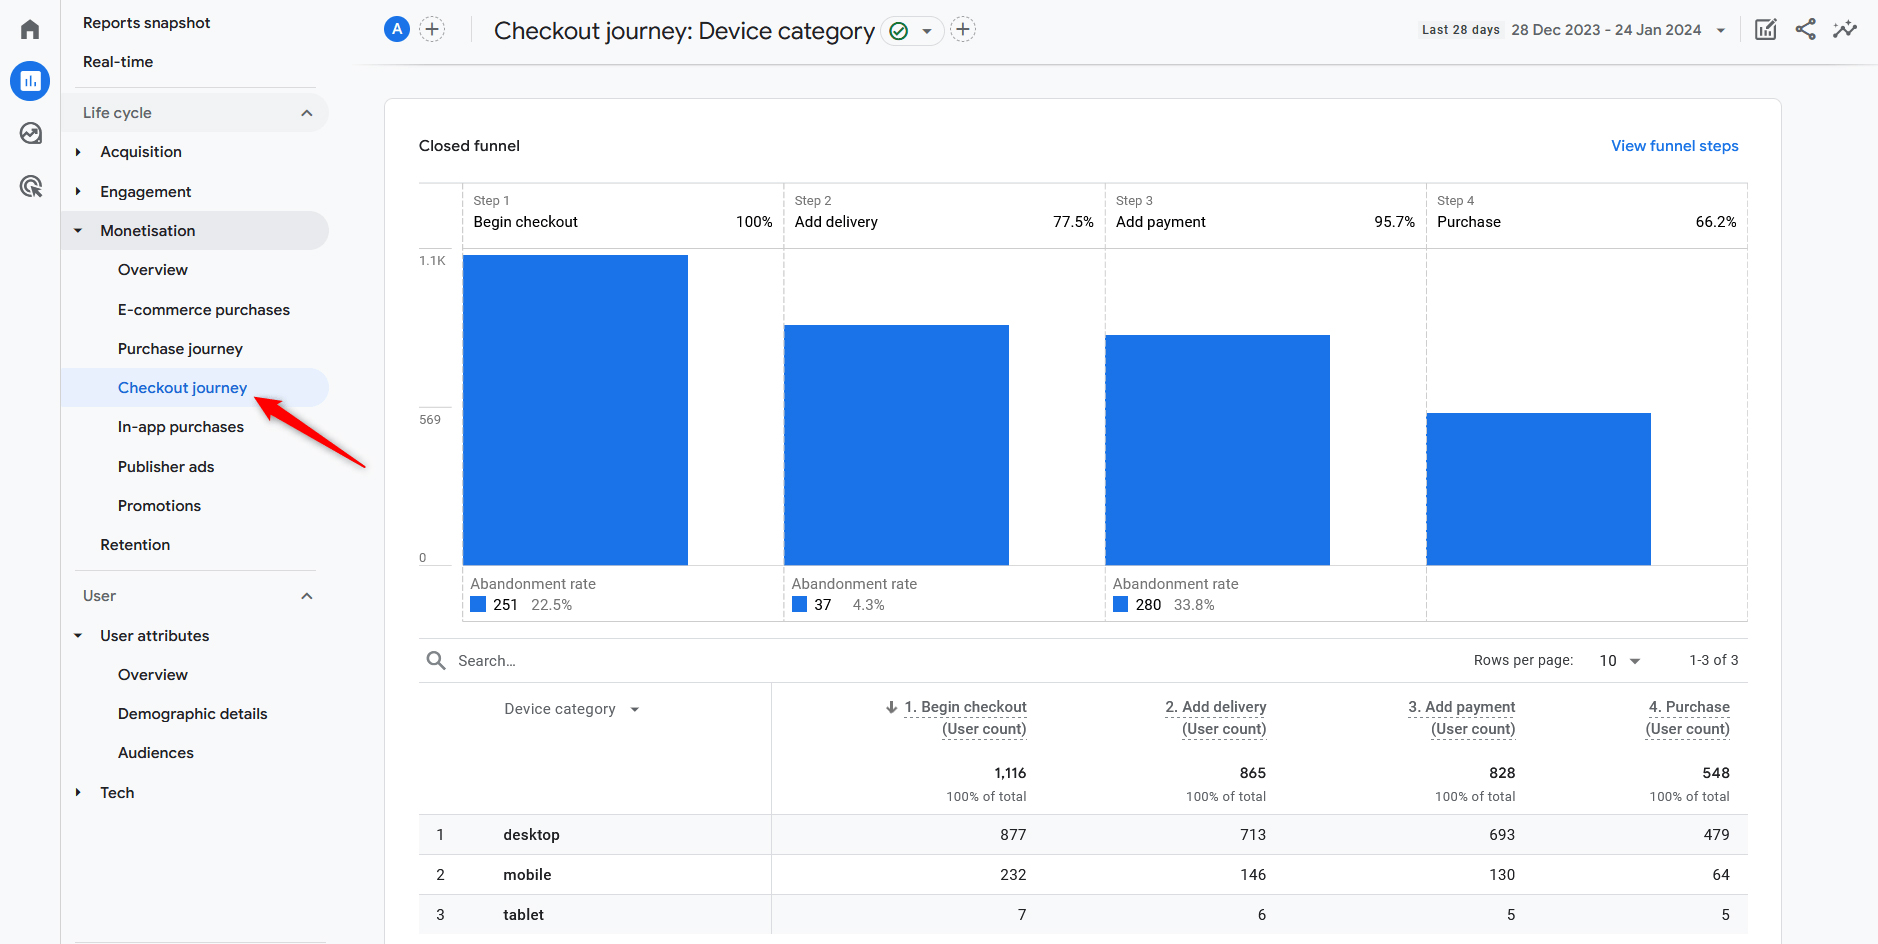Add a comparison with the plus icon
Image resolution: width=1878 pixels, height=944 pixels.
pyautogui.click(x=432, y=29)
